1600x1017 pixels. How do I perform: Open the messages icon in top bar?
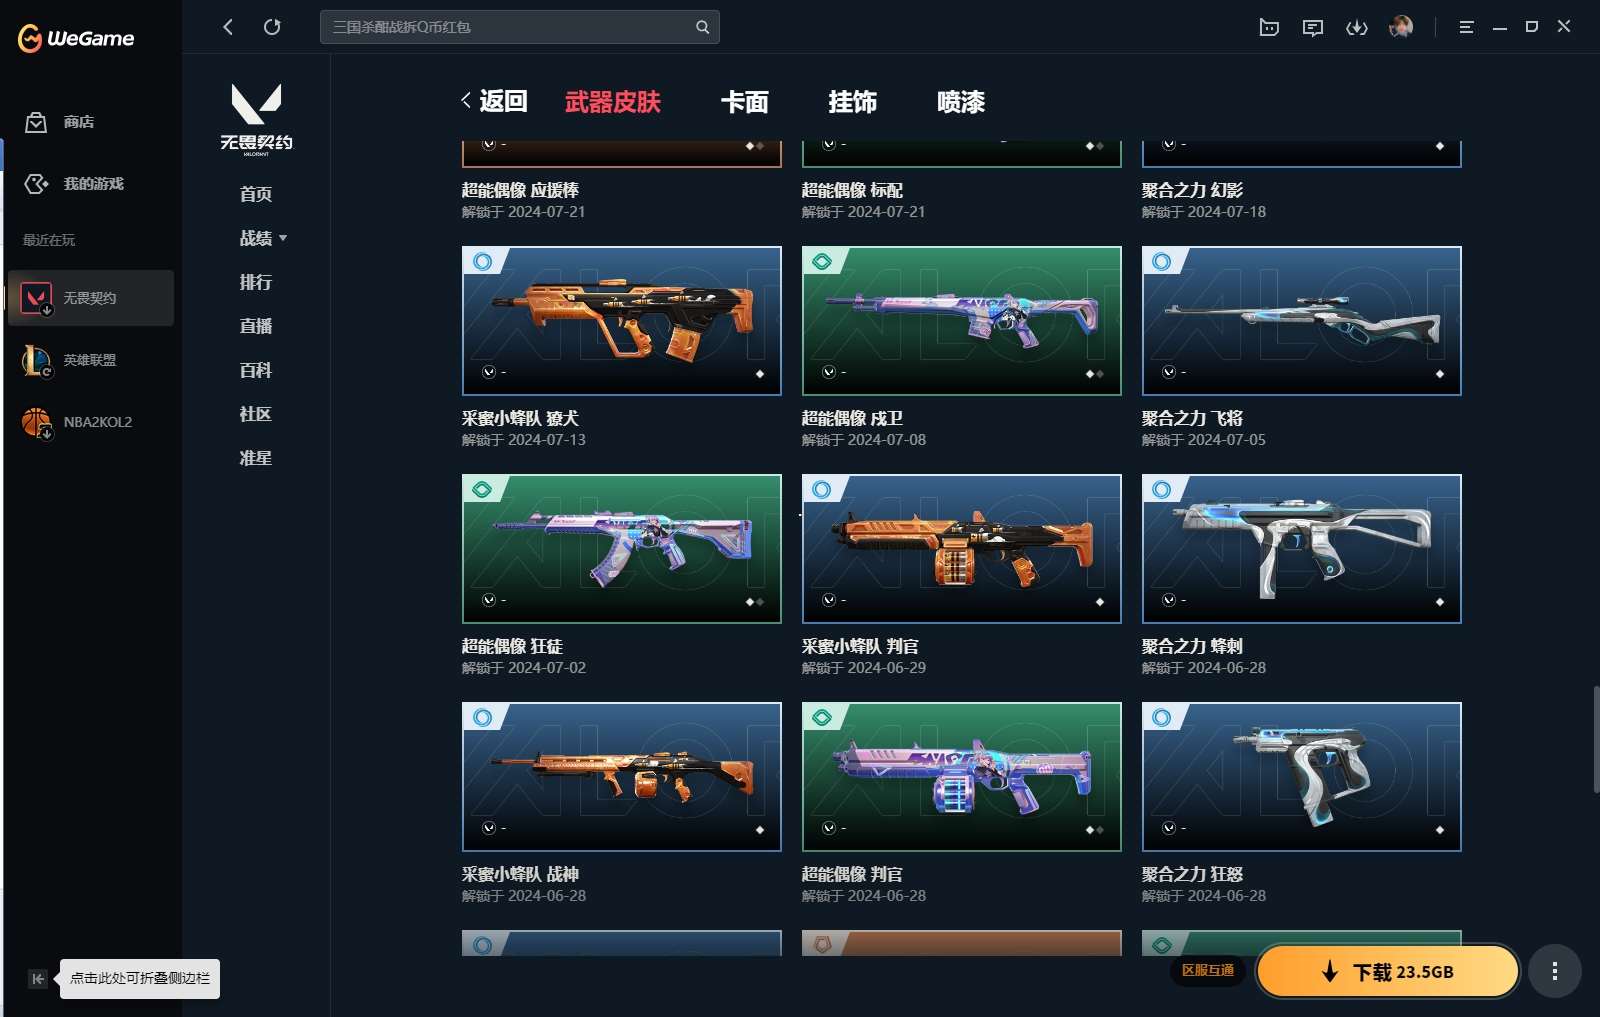click(x=1312, y=27)
